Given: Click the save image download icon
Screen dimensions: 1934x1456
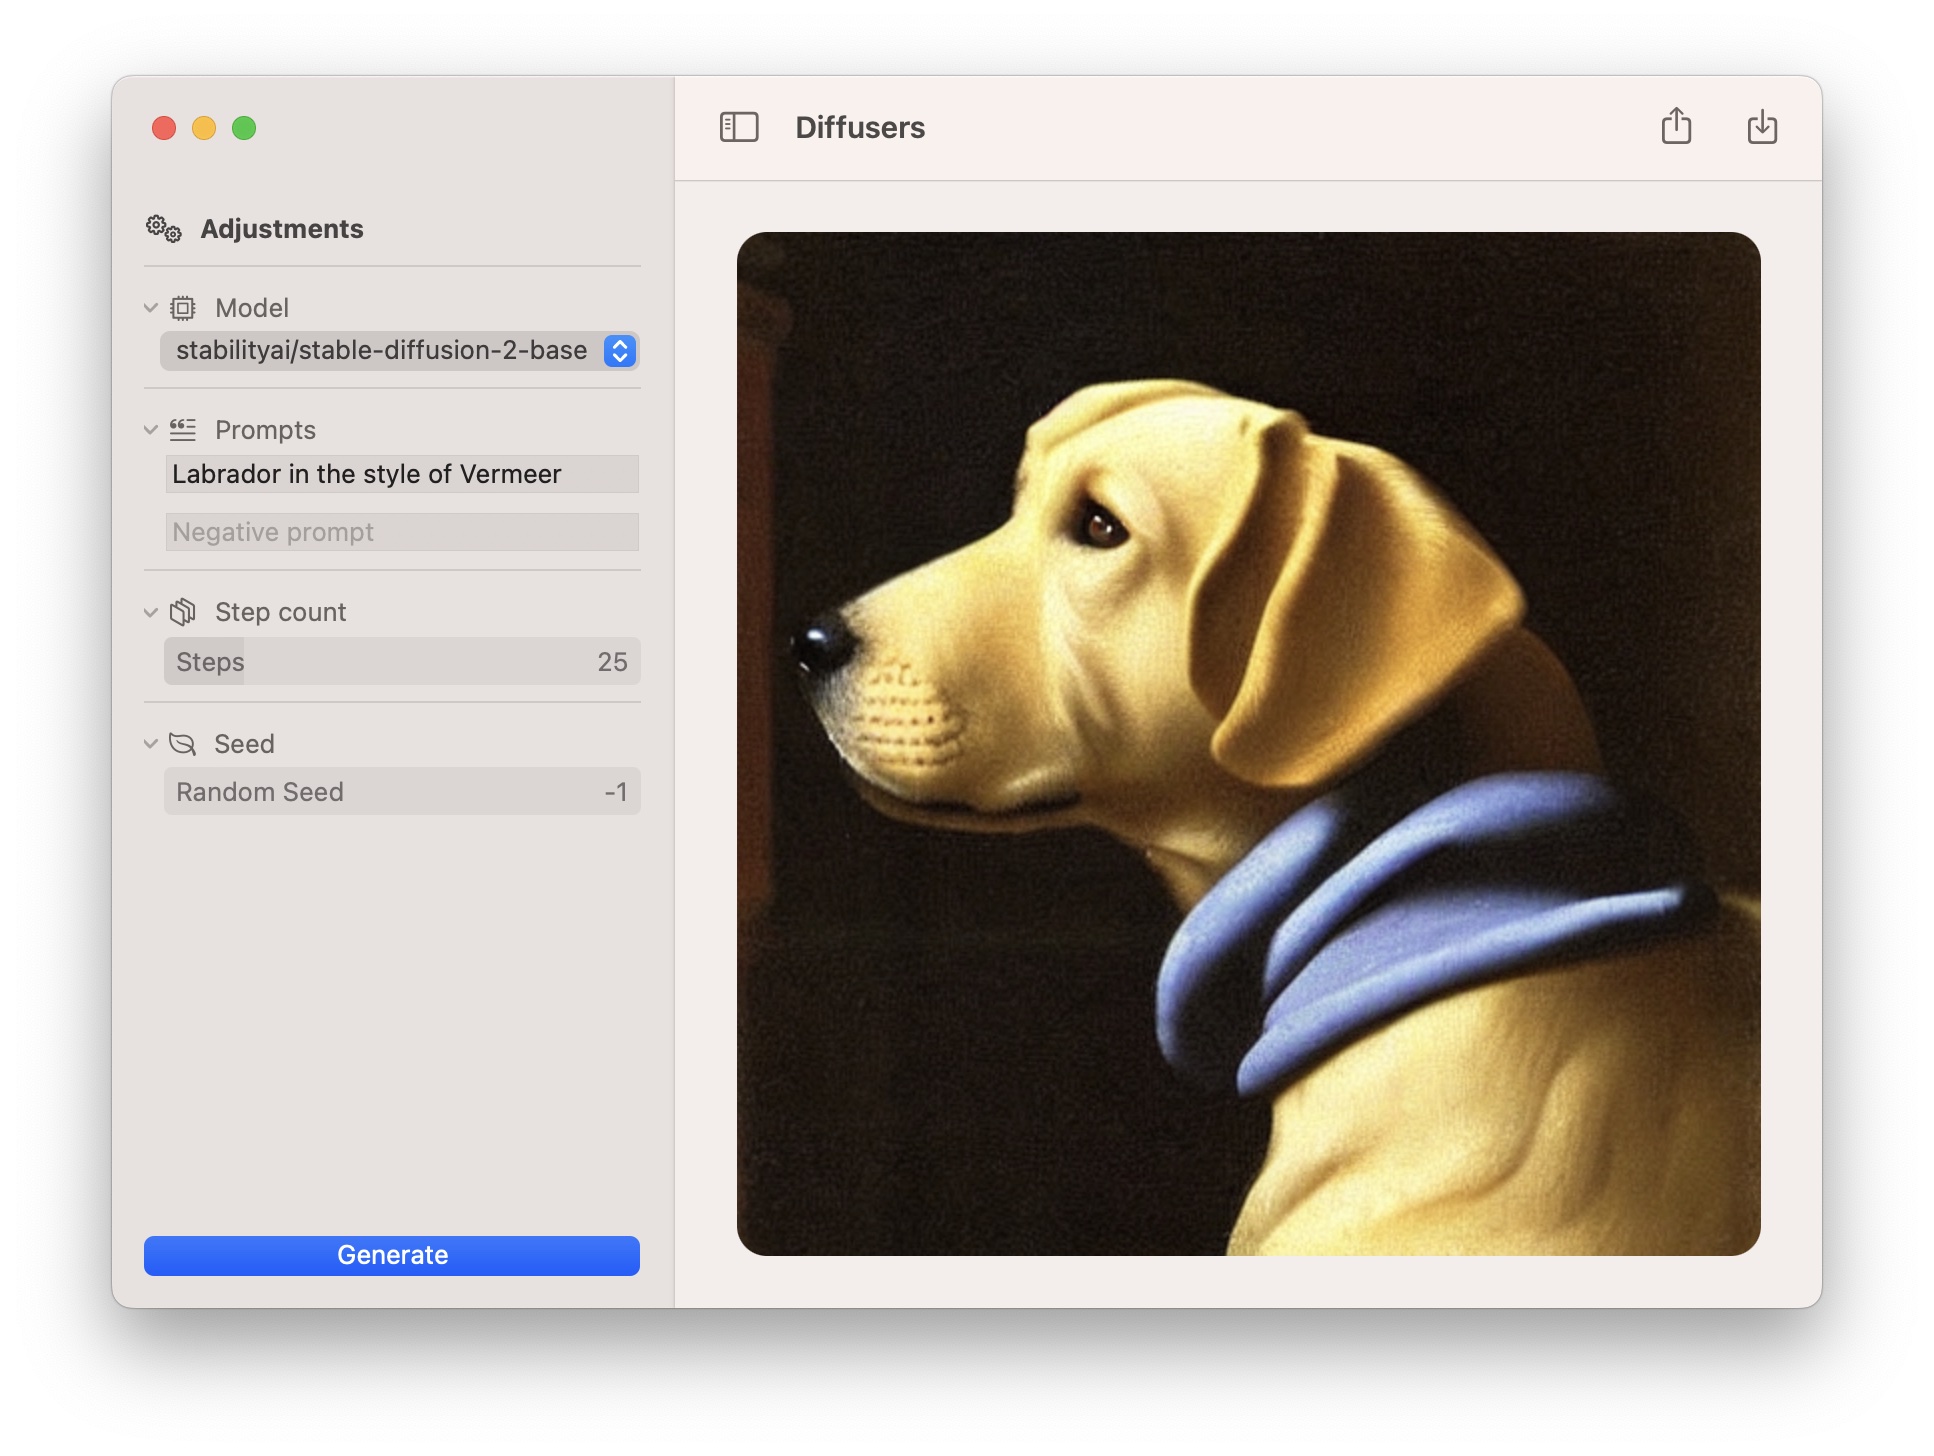Looking at the screenshot, I should coord(1762,127).
